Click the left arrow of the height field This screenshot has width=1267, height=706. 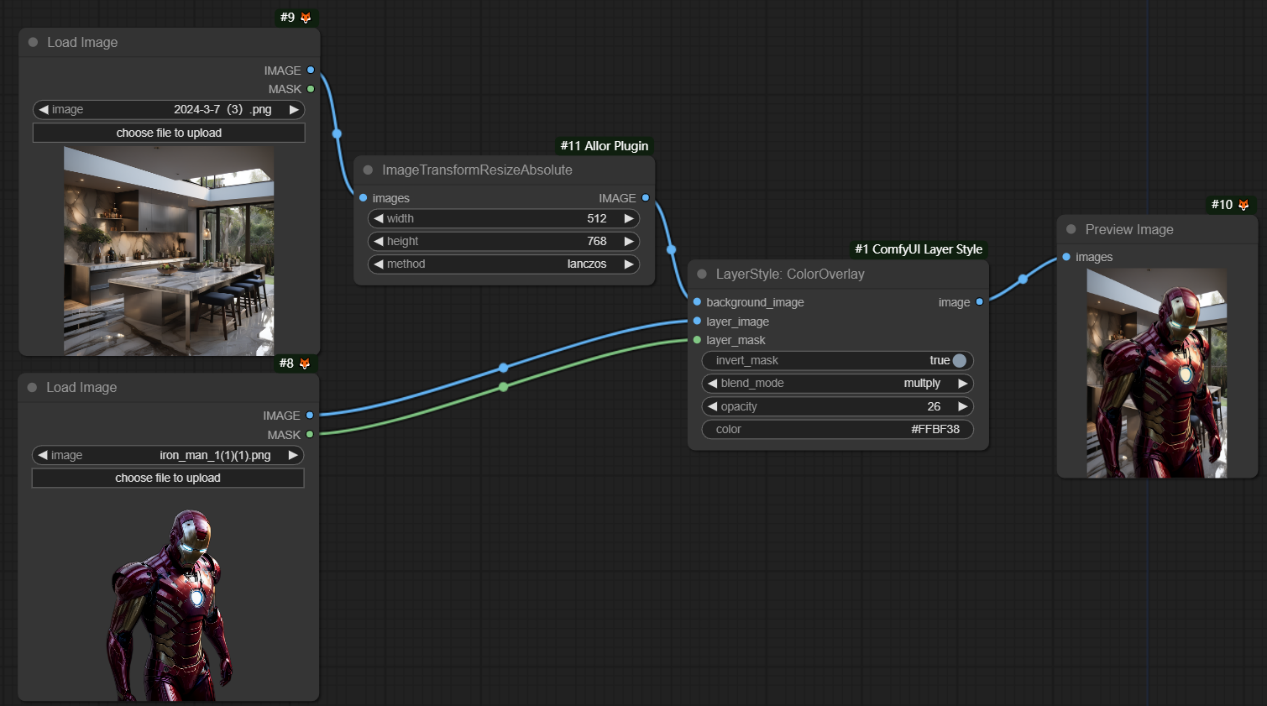(377, 241)
